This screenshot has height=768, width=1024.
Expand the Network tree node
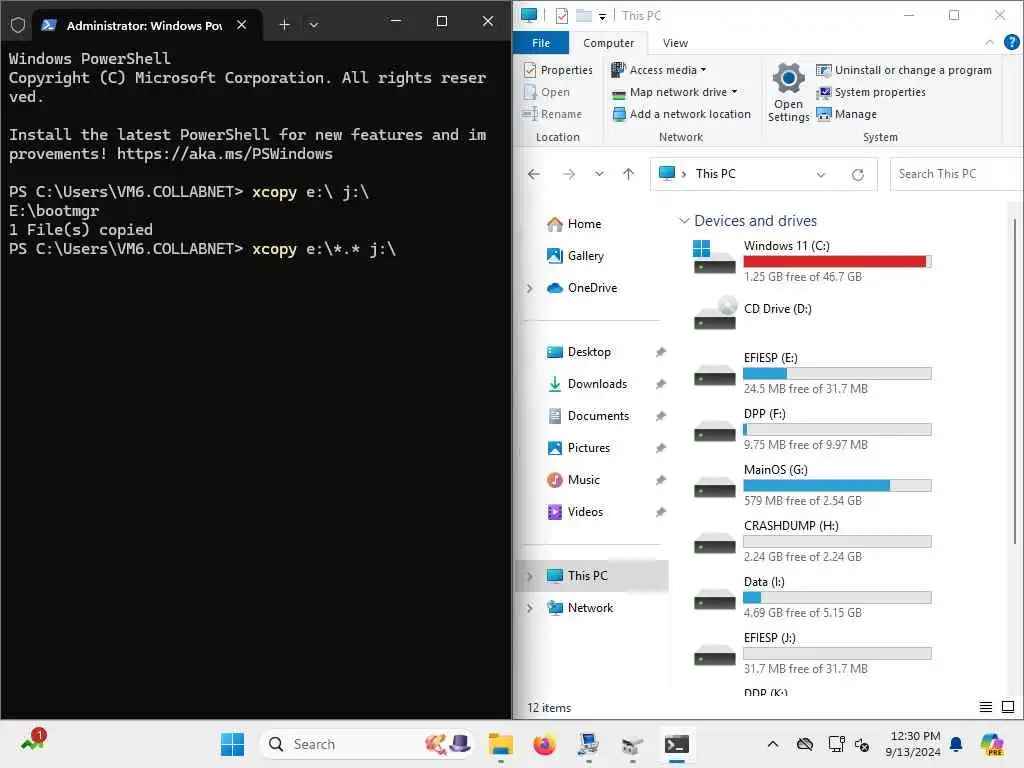pyautogui.click(x=530, y=608)
